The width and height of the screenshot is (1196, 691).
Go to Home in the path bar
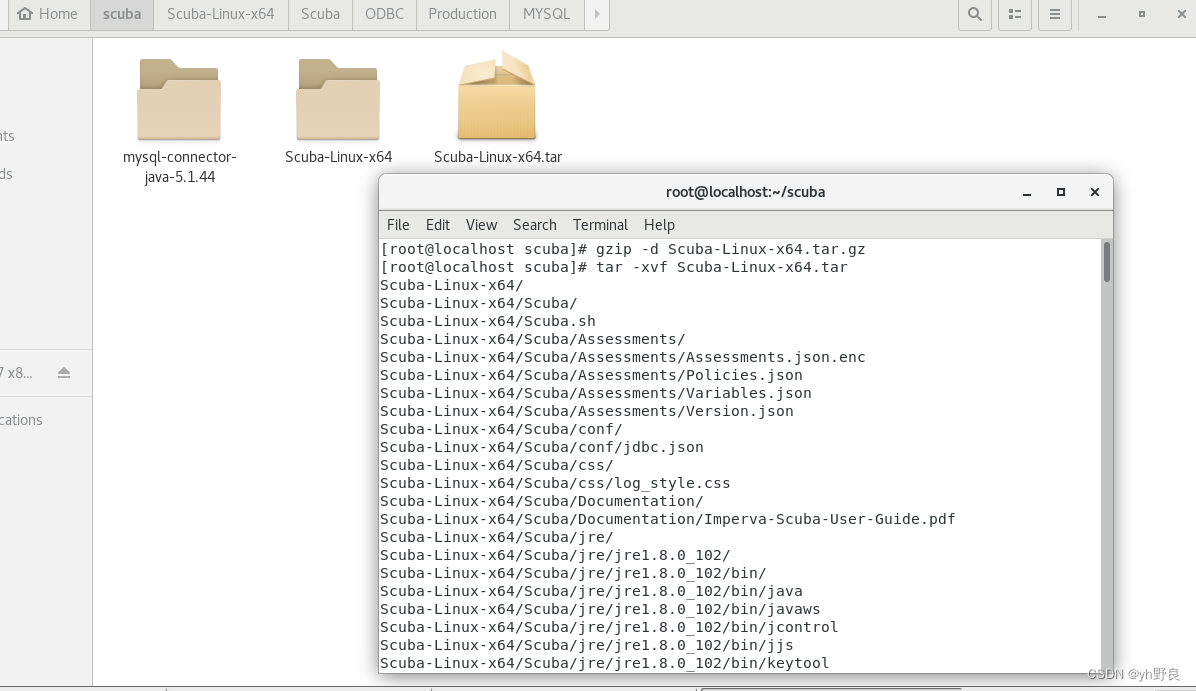click(47, 14)
